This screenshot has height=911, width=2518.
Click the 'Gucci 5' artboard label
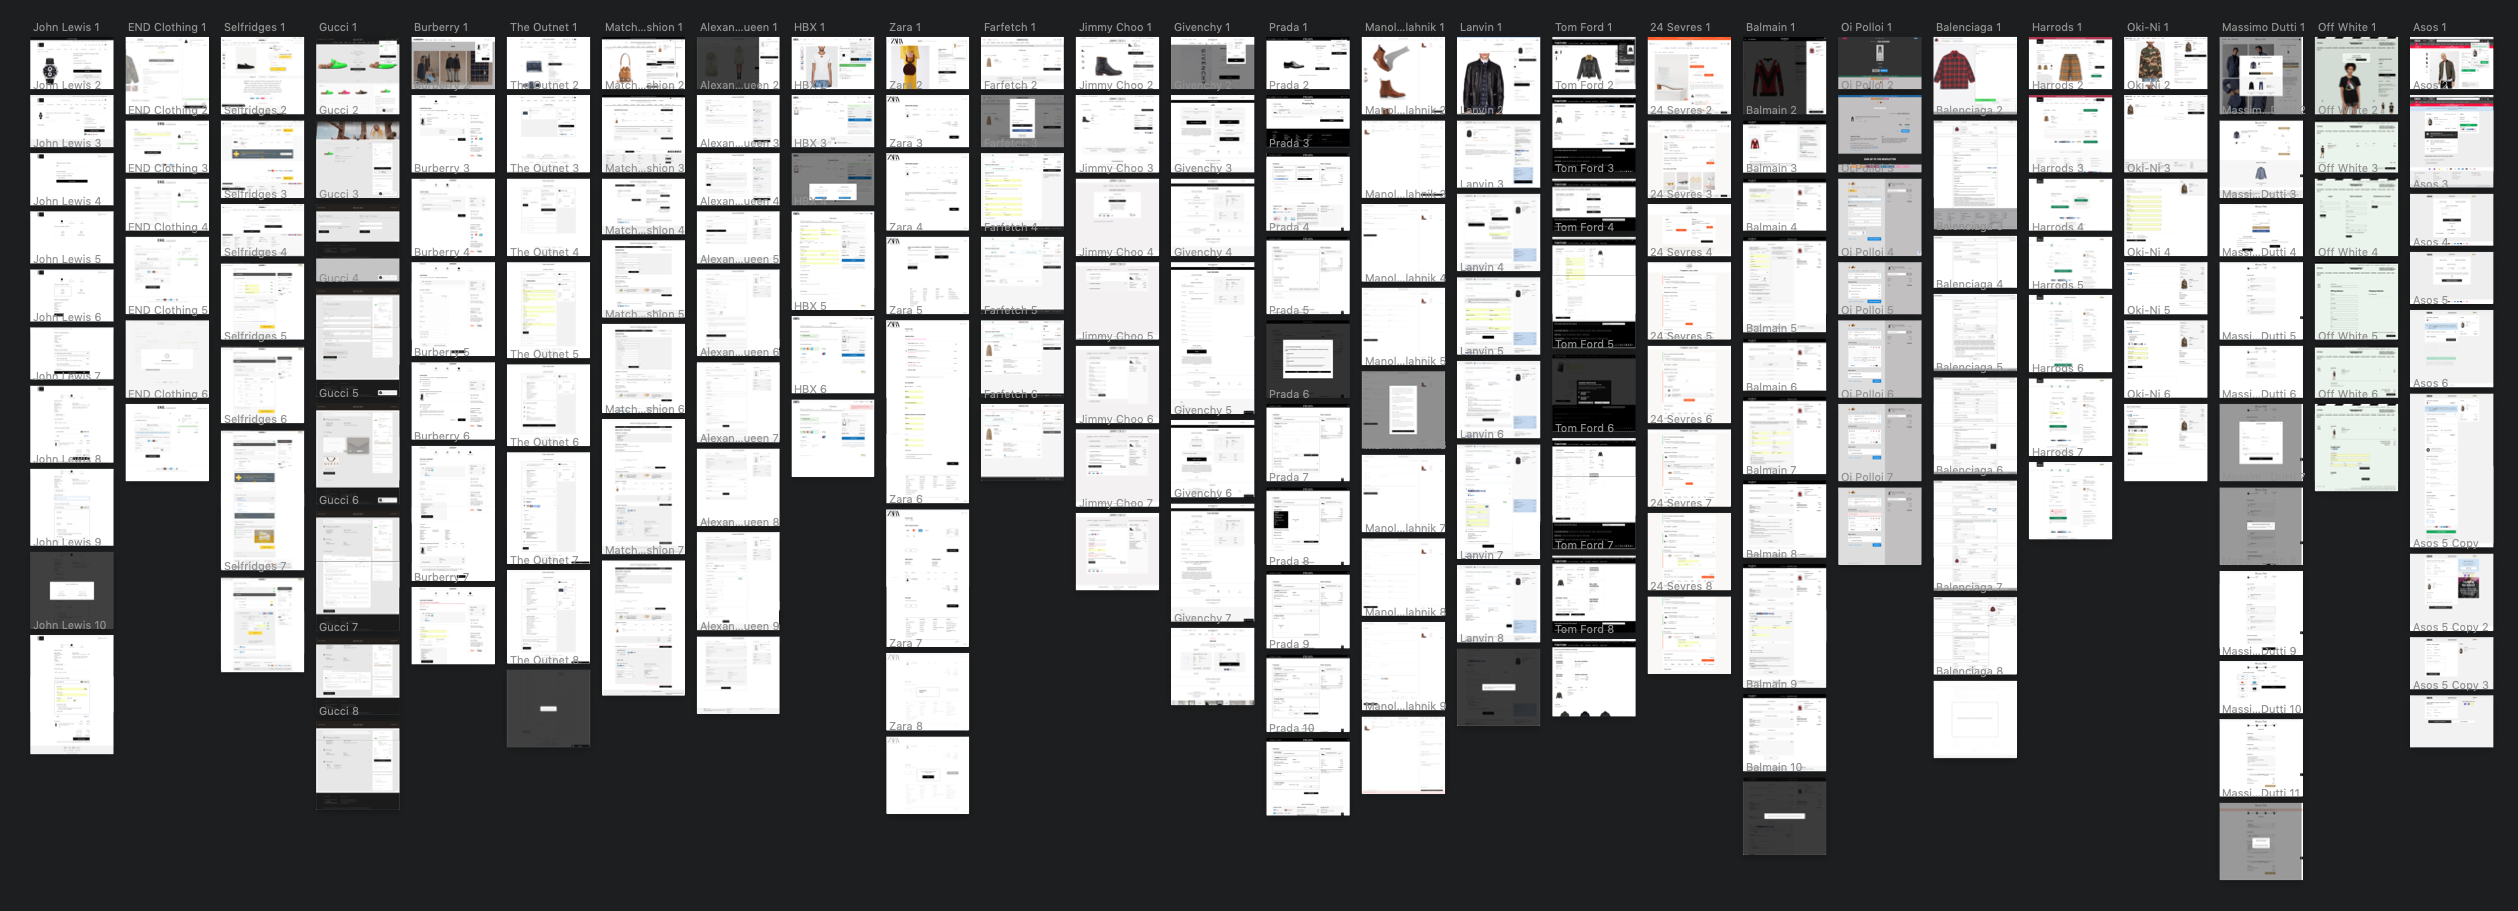coord(338,393)
